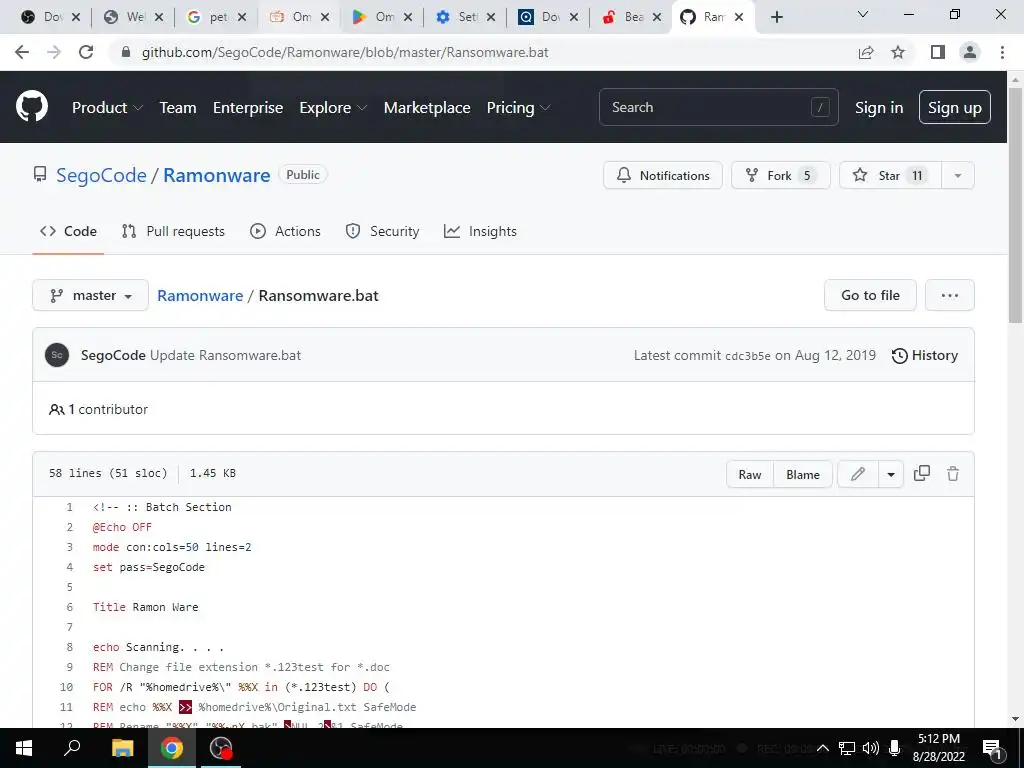Open the Chrome profile avatar
This screenshot has width=1024, height=768.
point(970,52)
